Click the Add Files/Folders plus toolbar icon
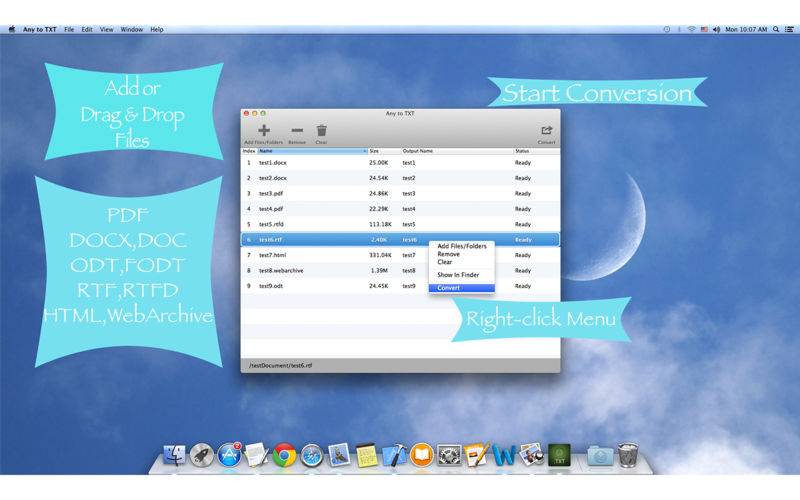Image resolution: width=800 pixels, height=500 pixels. (x=264, y=131)
